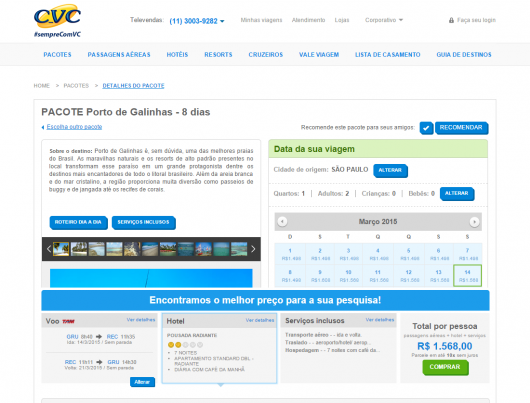Click Faça seu login
The width and height of the screenshot is (530, 403).
click(x=476, y=20)
